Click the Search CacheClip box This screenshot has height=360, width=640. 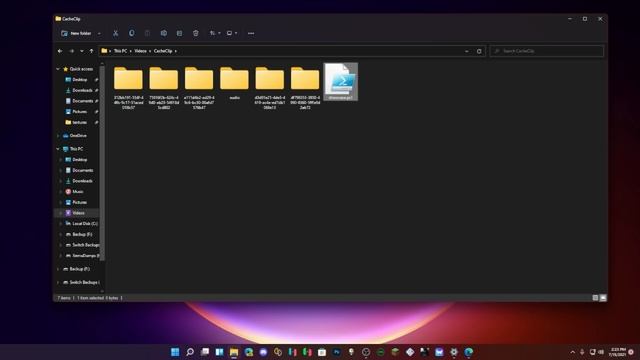[x=547, y=51]
